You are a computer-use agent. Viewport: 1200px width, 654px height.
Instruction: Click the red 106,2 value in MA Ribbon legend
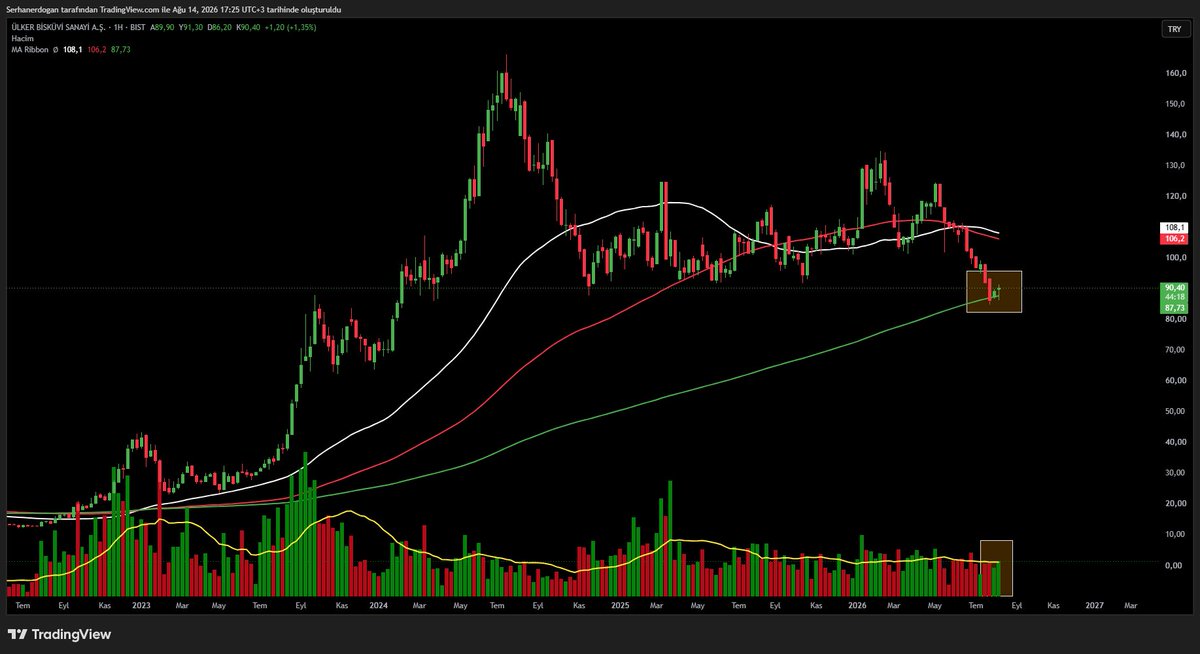tap(98, 48)
